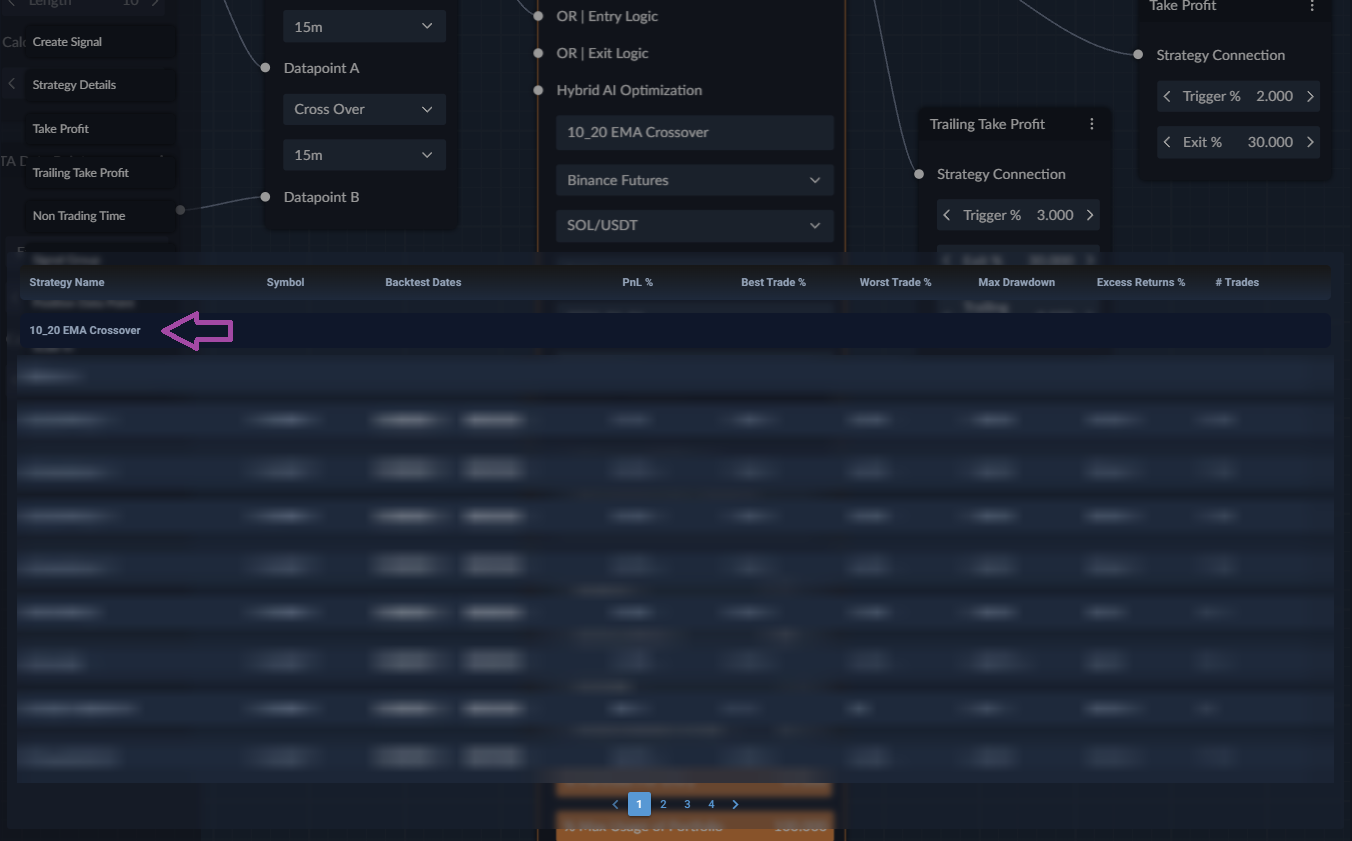Open the Cross Over condition dropdown
1352x841 pixels.
tap(364, 109)
